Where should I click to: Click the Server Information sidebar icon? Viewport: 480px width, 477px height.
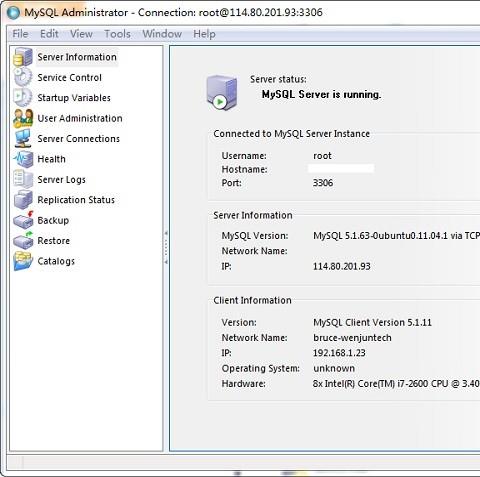23,57
